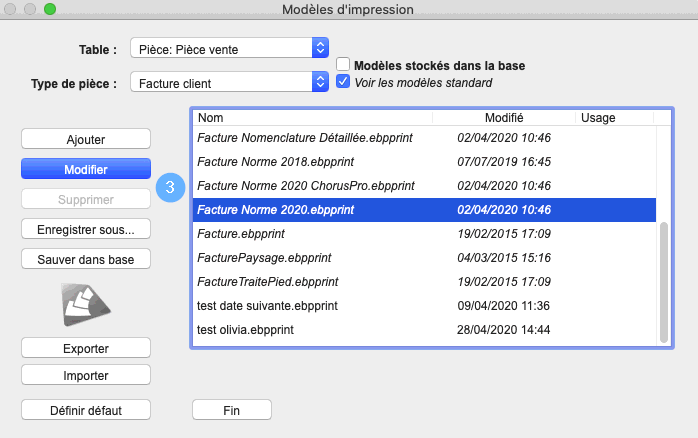
Task: Select Facture Norme 2018.ebpprint row
Action: [424, 162]
